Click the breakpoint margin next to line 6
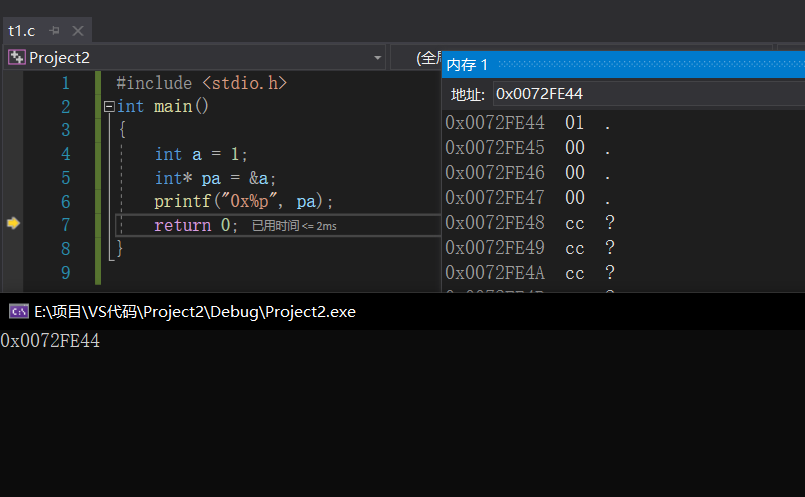 click(13, 201)
